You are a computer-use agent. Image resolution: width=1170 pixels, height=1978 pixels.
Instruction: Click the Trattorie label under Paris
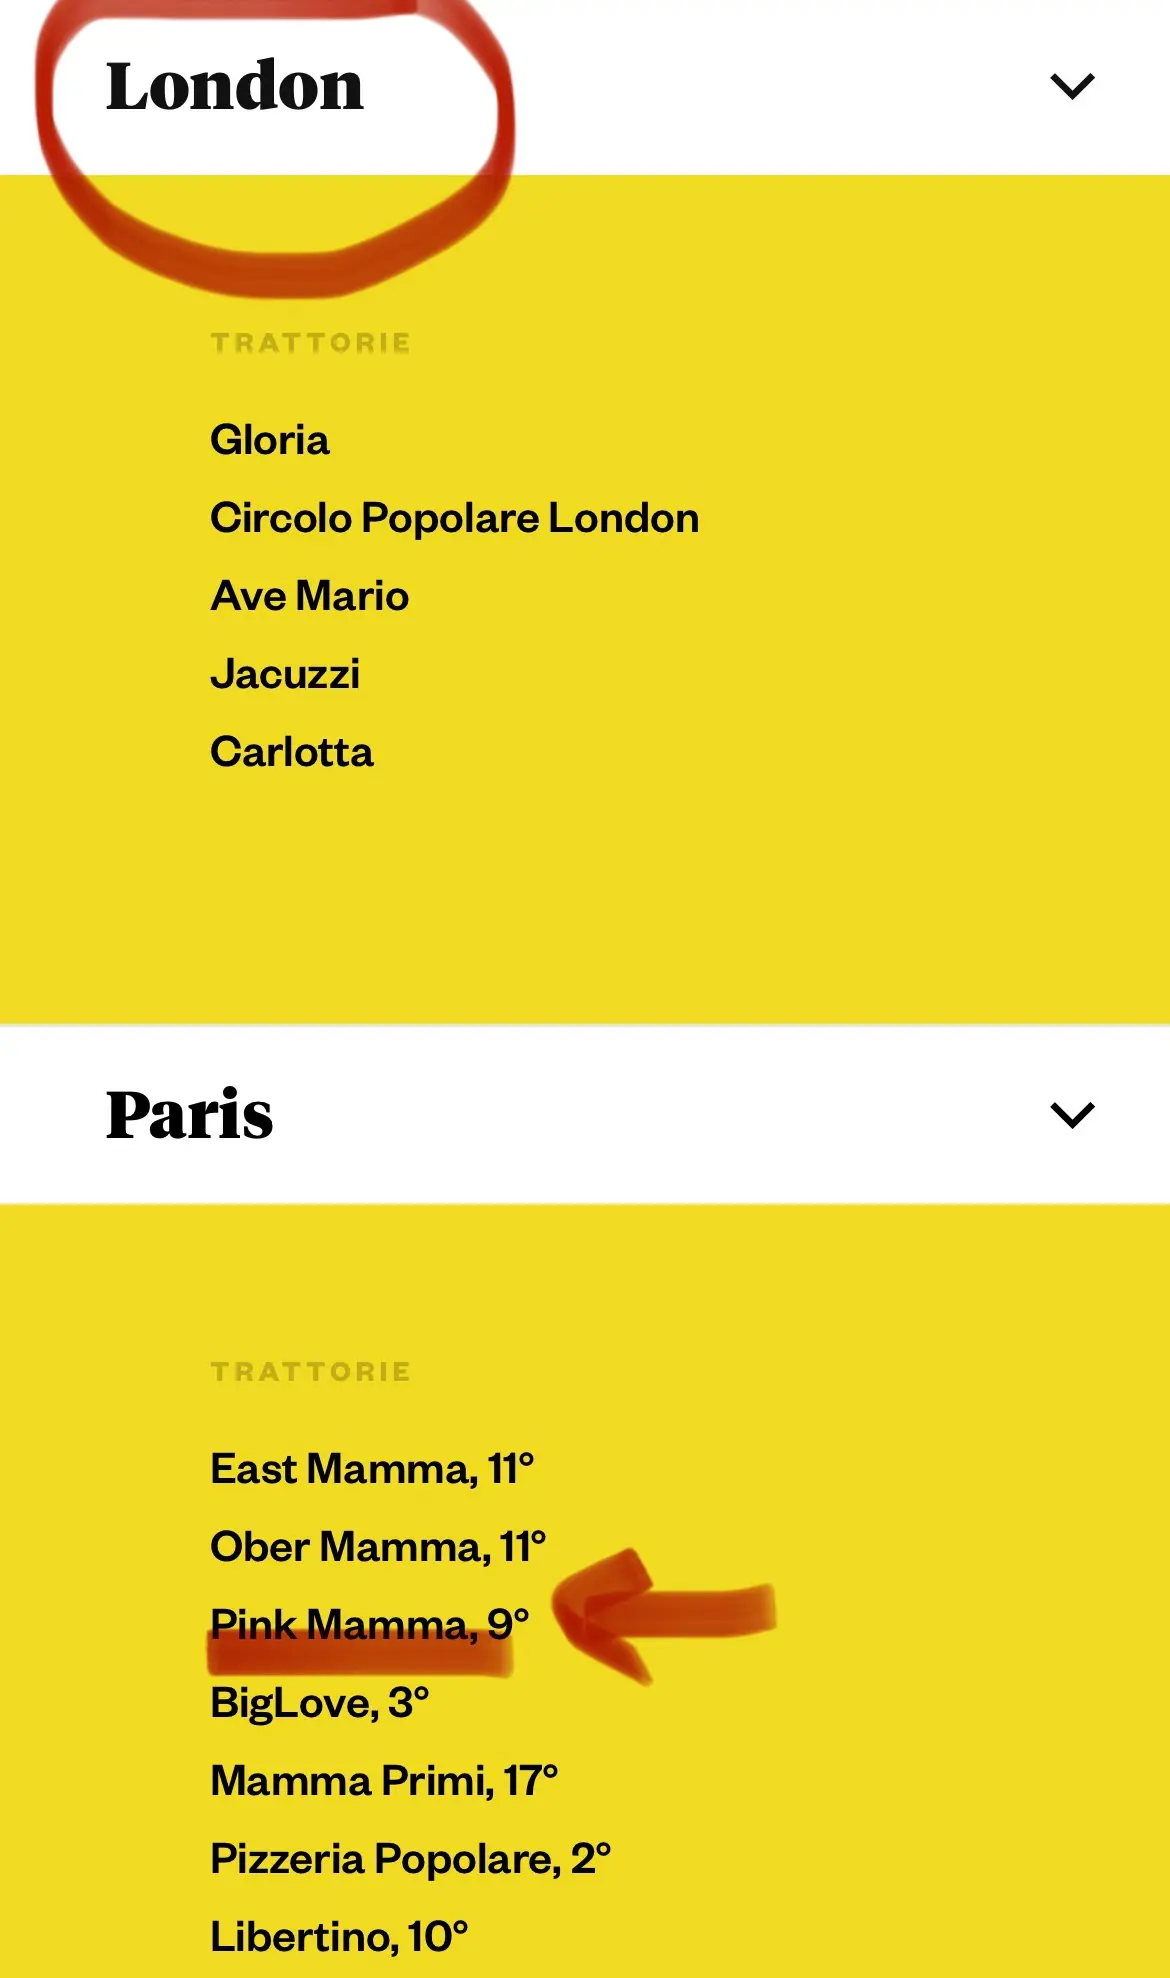pyautogui.click(x=311, y=1372)
